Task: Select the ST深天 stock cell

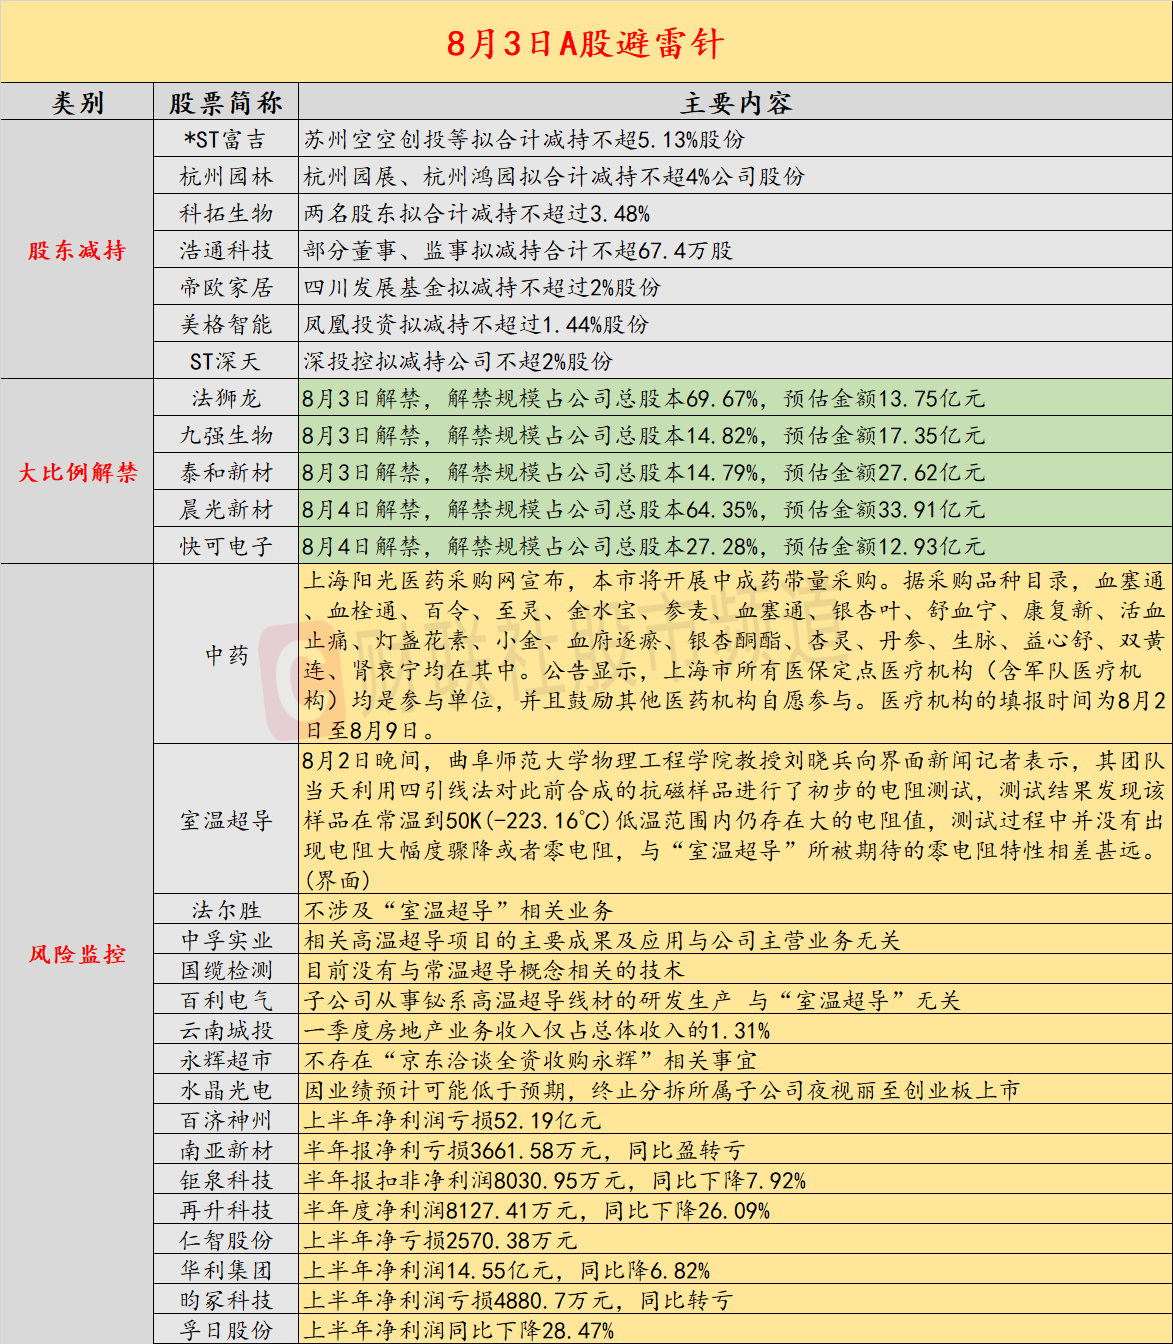Action: pyautogui.click(x=226, y=362)
